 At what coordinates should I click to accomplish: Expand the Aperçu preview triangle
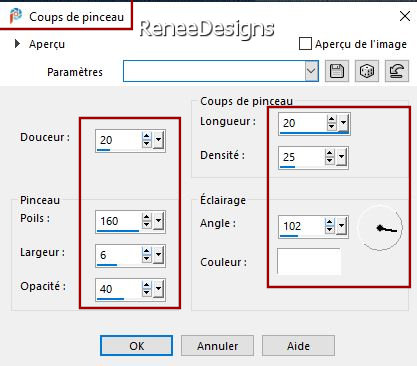point(17,44)
